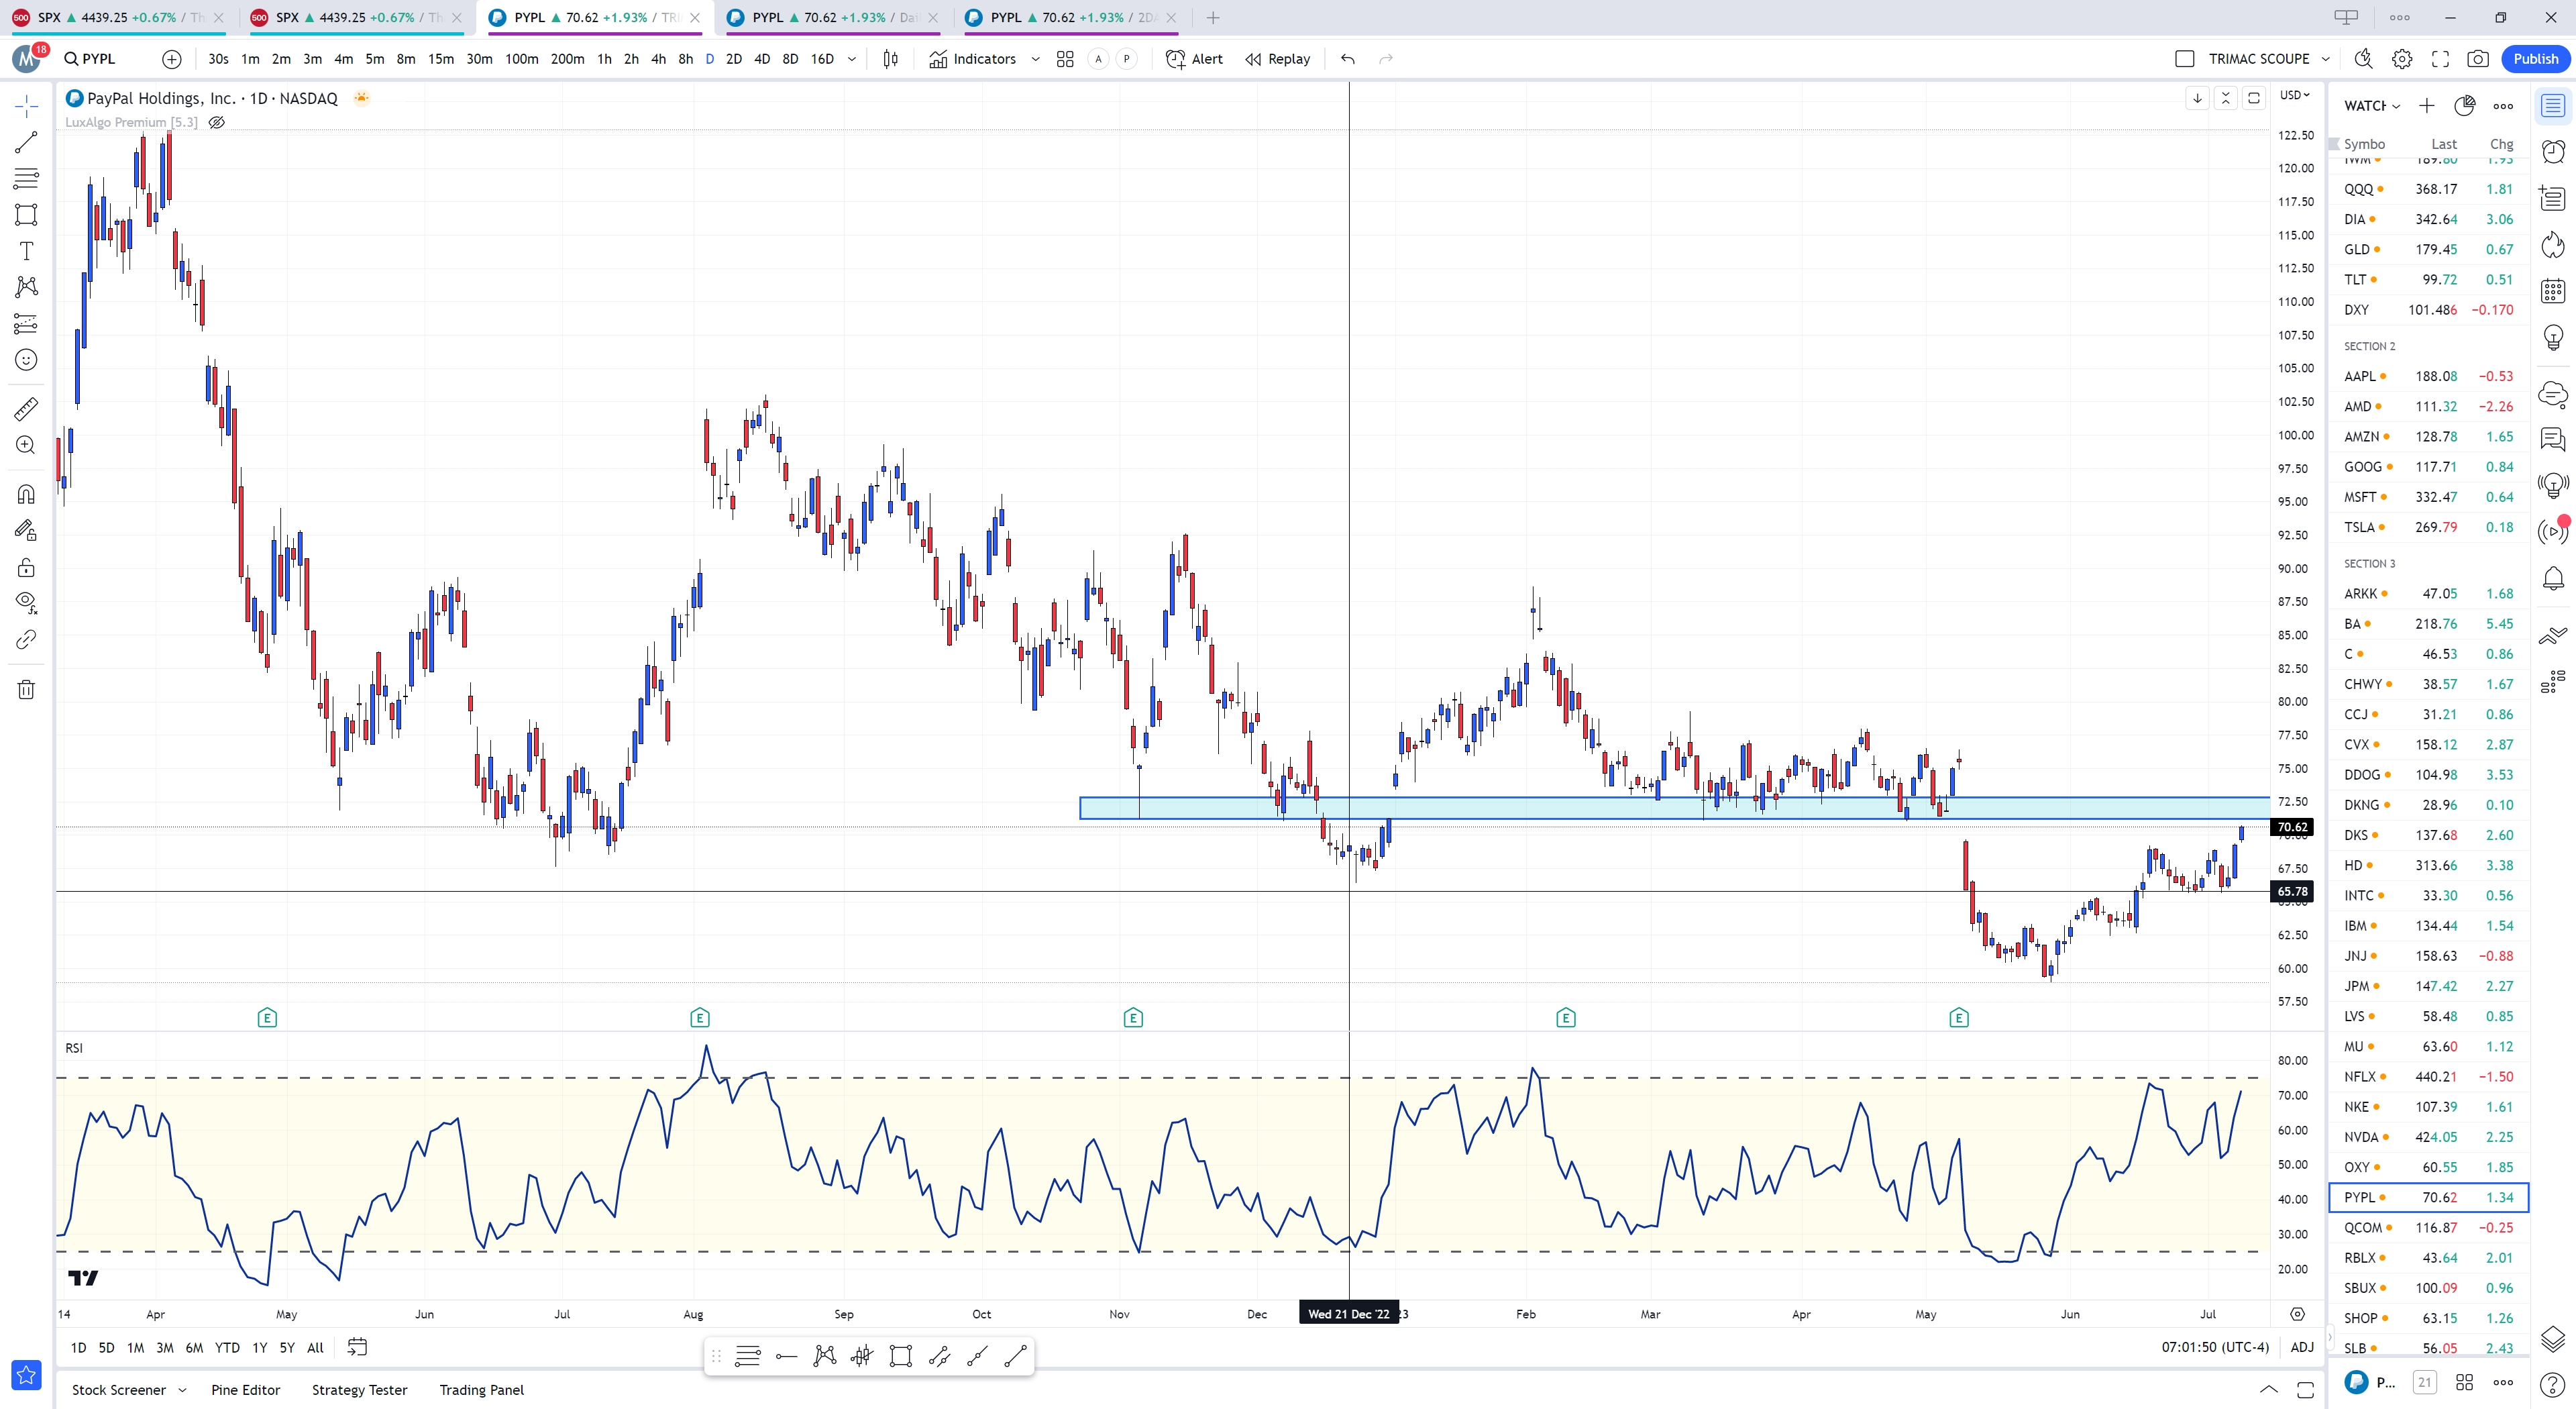The width and height of the screenshot is (2576, 1409).
Task: Select the text annotation tool
Action: pyautogui.click(x=26, y=251)
